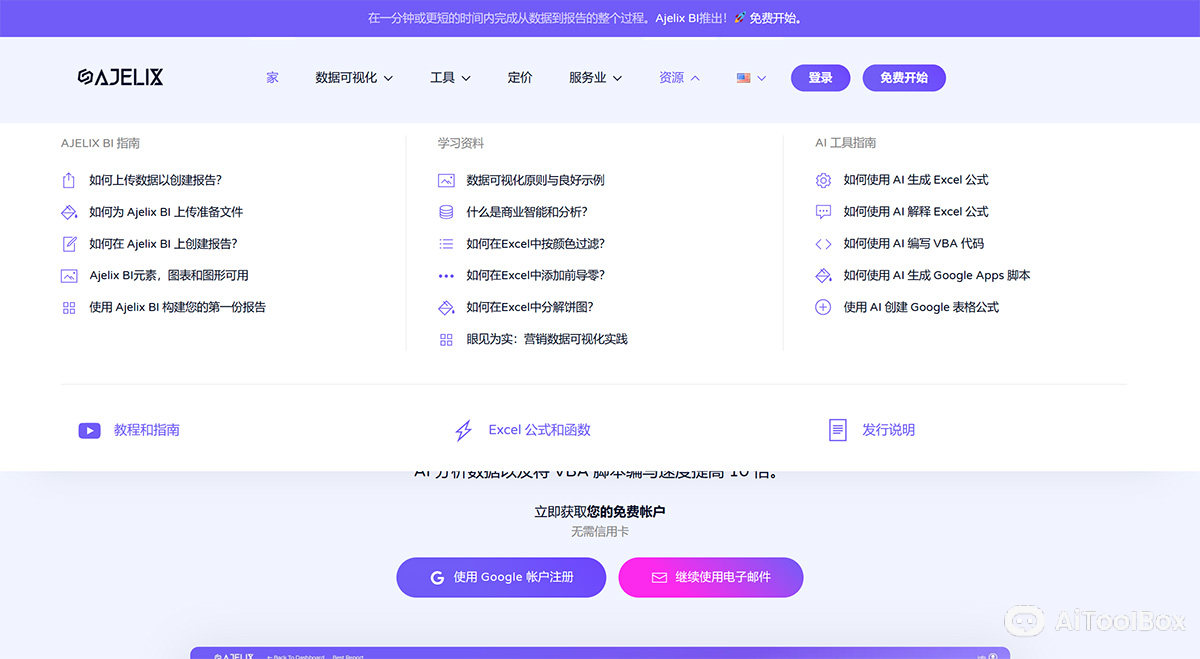Click plus icon beside 使用 AI 创建 Google 表格公式
Screen dimensions: 1200x659
click(x=823, y=307)
